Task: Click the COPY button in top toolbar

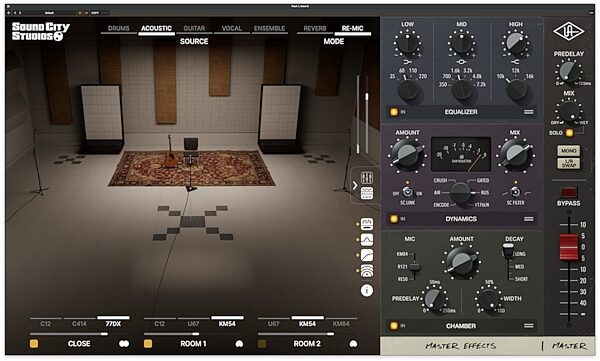Action: [x=95, y=13]
